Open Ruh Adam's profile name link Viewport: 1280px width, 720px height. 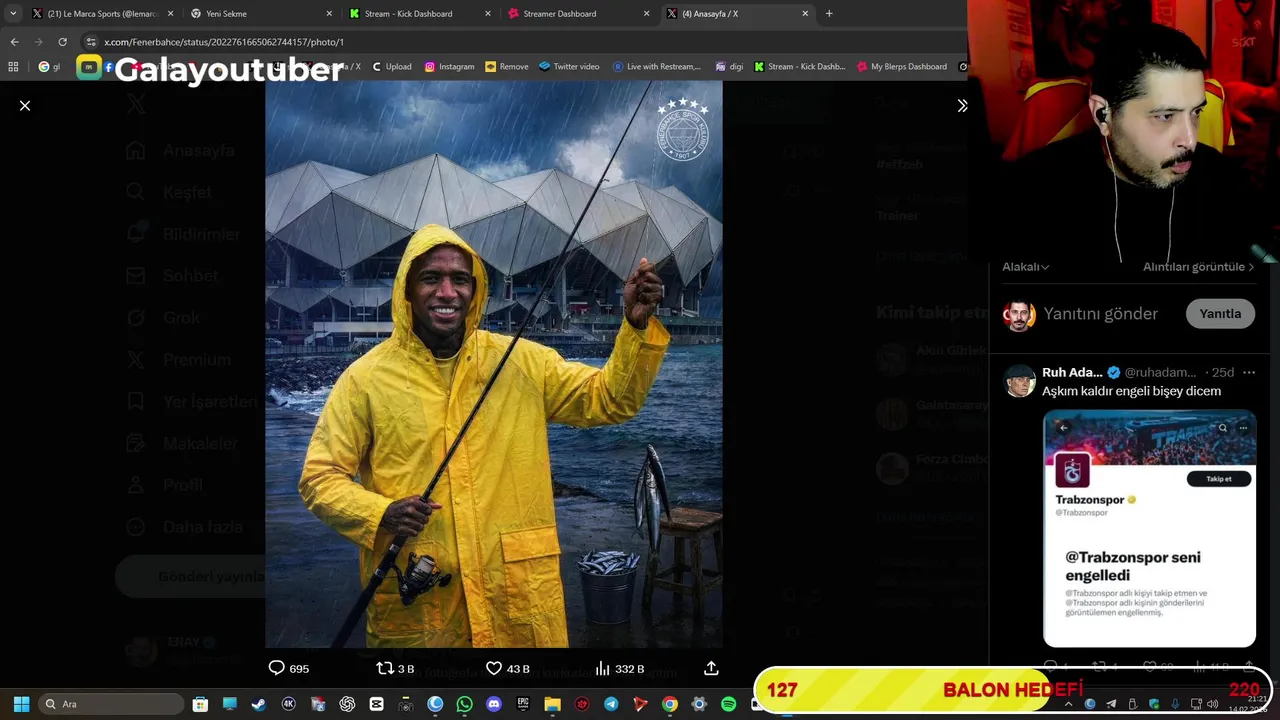pos(1072,372)
